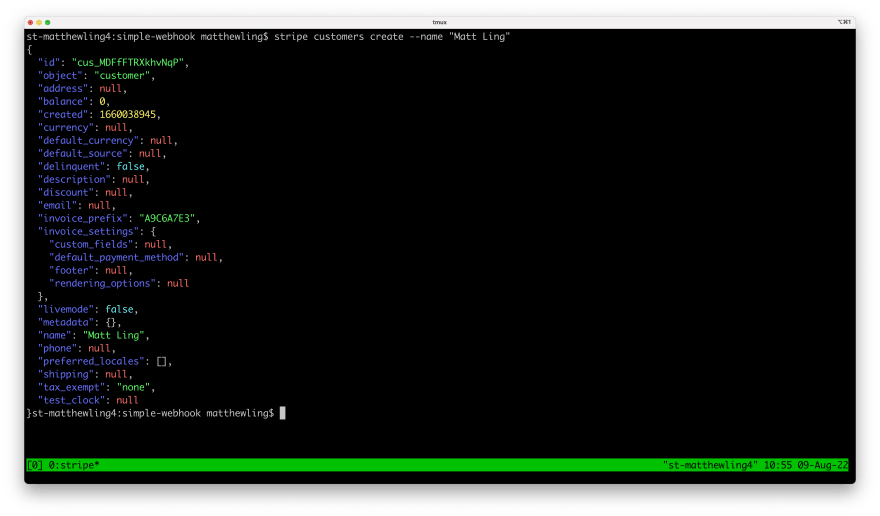This screenshot has width=880, height=516.
Task: Click the green maximize window button
Action: click(x=48, y=22)
